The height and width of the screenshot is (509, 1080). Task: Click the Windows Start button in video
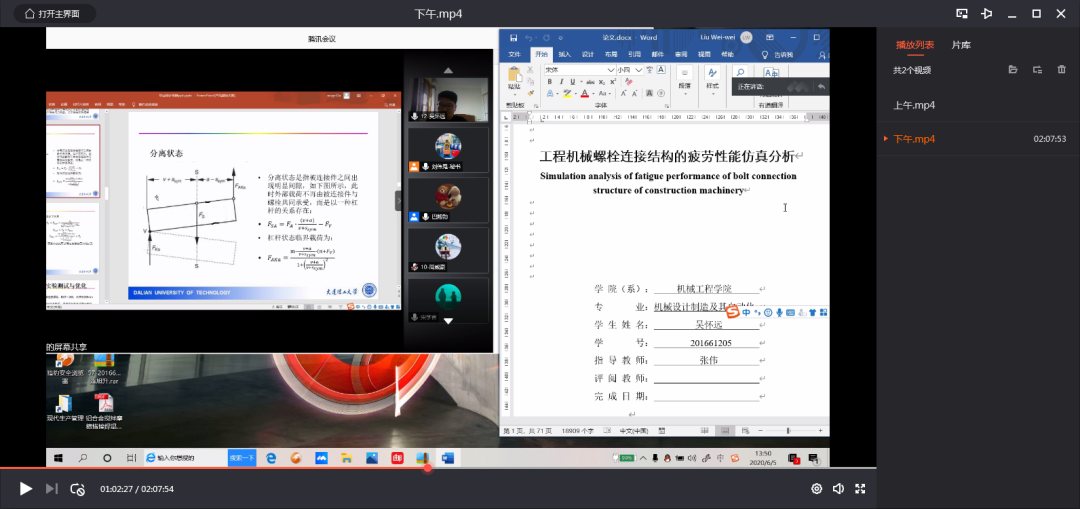click(59, 458)
